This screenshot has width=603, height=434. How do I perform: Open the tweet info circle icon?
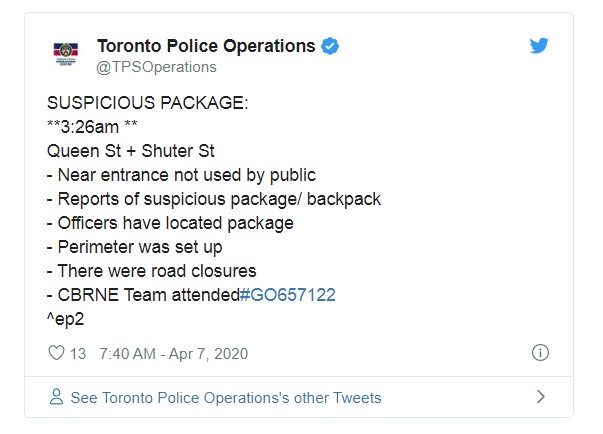(x=540, y=353)
